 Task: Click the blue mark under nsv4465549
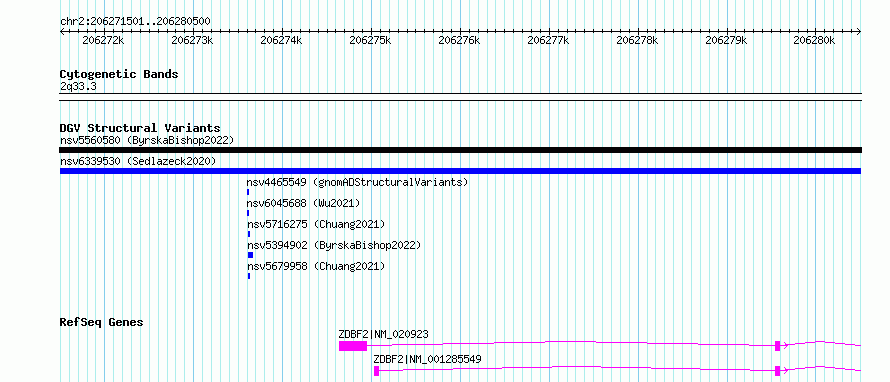coord(248,192)
